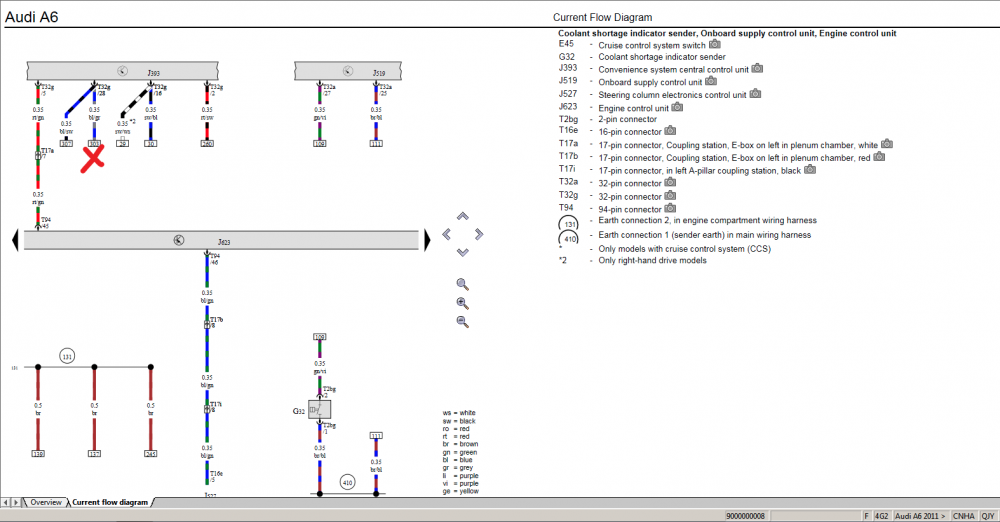
Task: Click the plain magnifier to reset zoom
Action: tap(462, 285)
